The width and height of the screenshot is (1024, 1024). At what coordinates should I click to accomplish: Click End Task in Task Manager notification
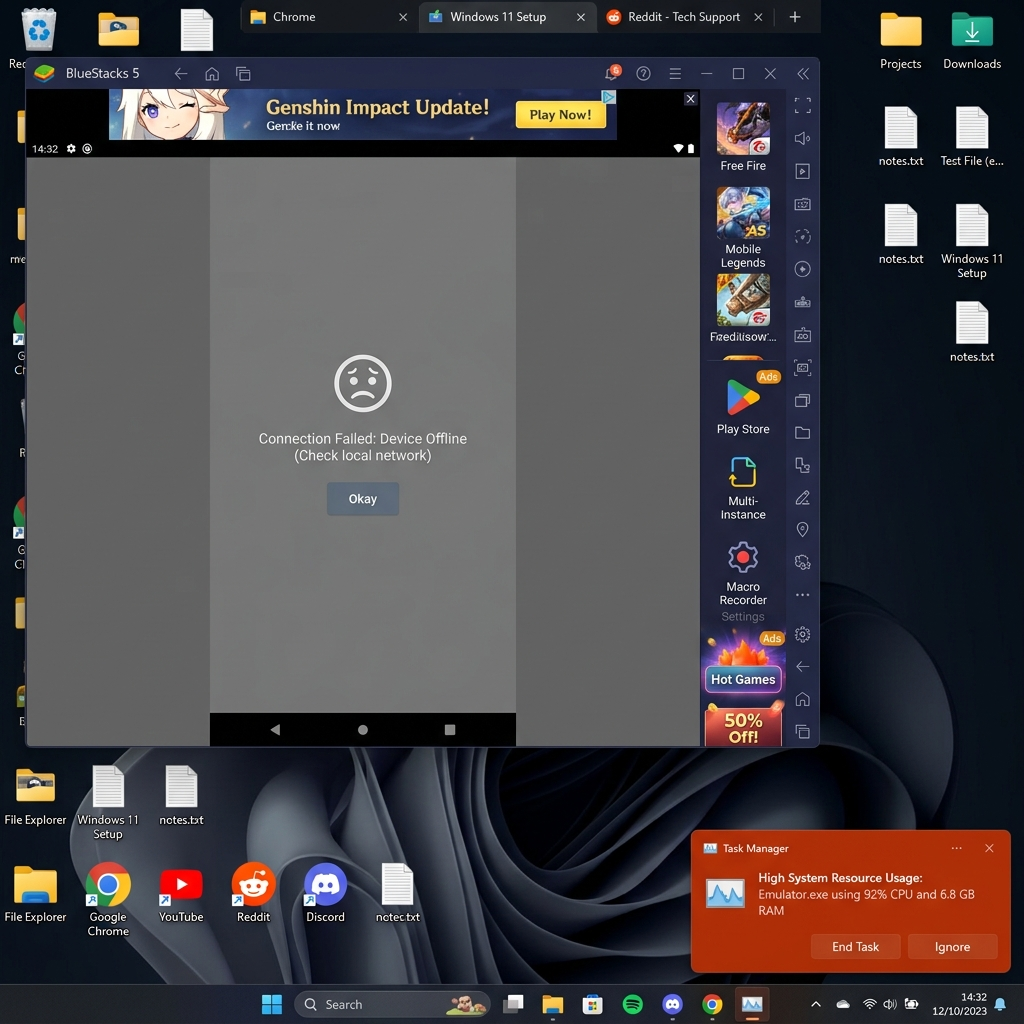(855, 946)
